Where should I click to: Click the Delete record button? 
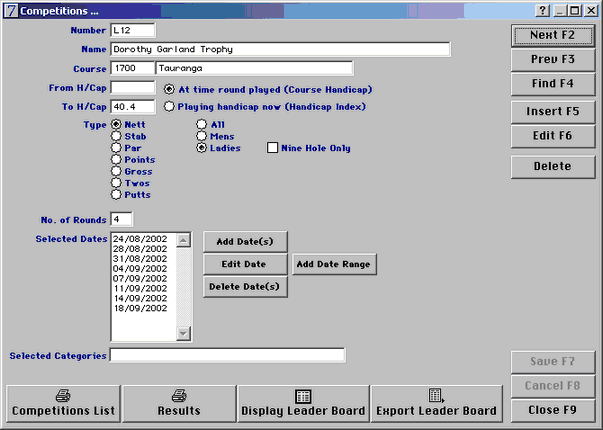click(x=553, y=167)
